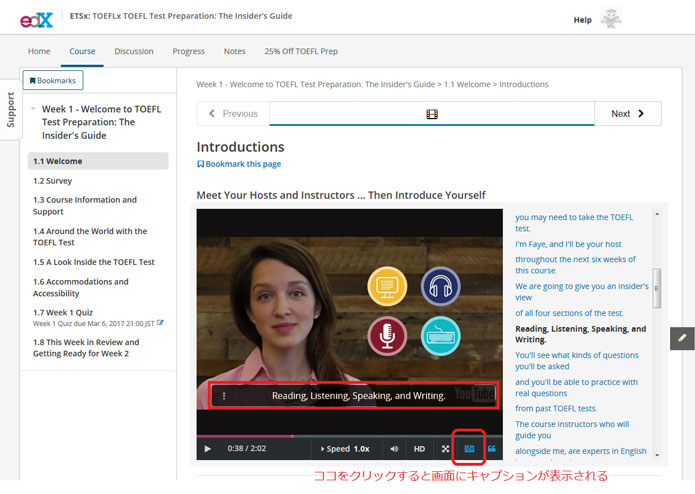The image size is (695, 494).
Task: Open 1.4 Around the World with TOEFL
Action: coord(90,237)
